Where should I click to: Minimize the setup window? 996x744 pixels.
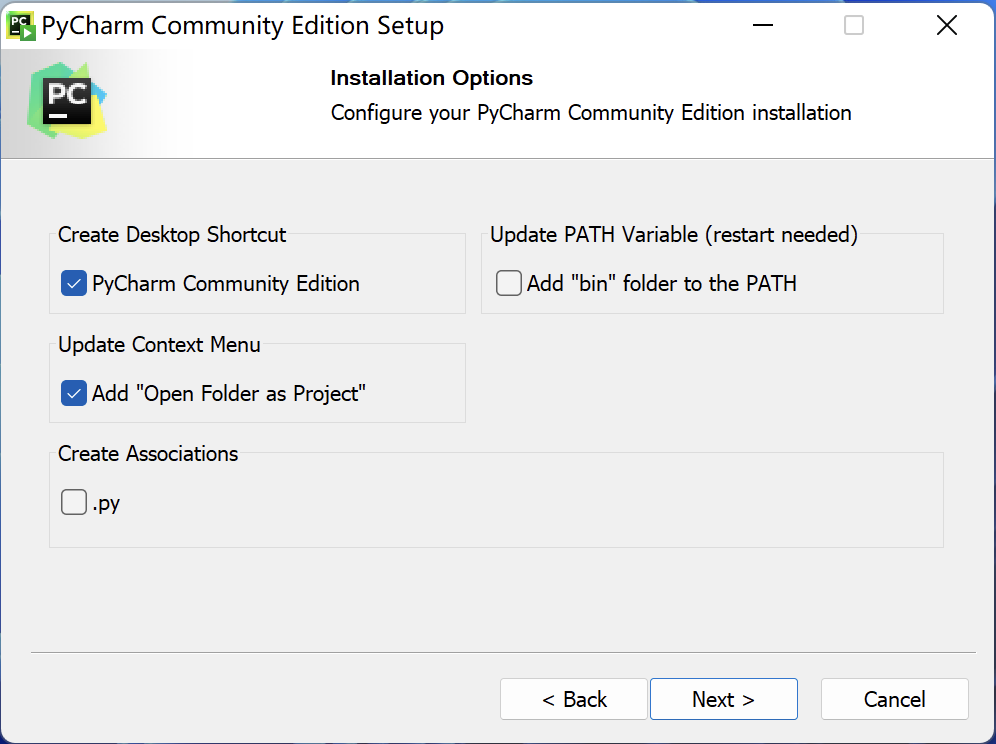coord(762,25)
